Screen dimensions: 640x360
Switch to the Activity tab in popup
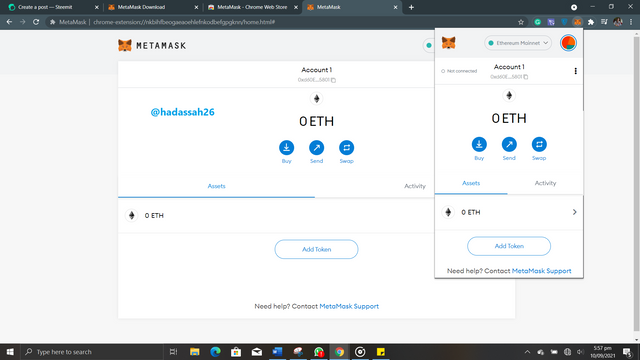(x=545, y=183)
